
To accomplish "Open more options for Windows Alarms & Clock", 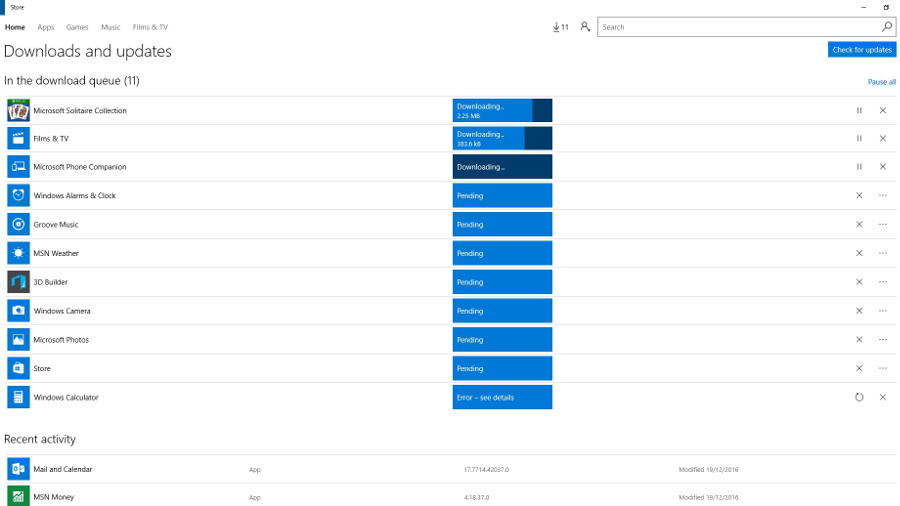I will point(883,196).
